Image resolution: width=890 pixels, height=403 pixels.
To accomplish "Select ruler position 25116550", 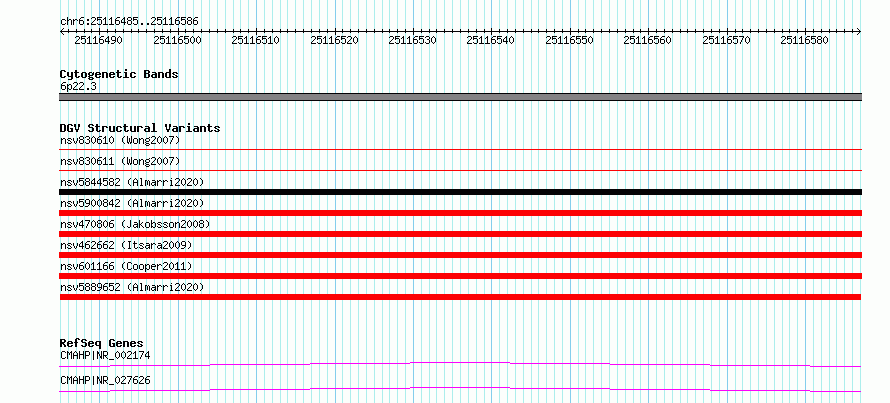I will [569, 40].
